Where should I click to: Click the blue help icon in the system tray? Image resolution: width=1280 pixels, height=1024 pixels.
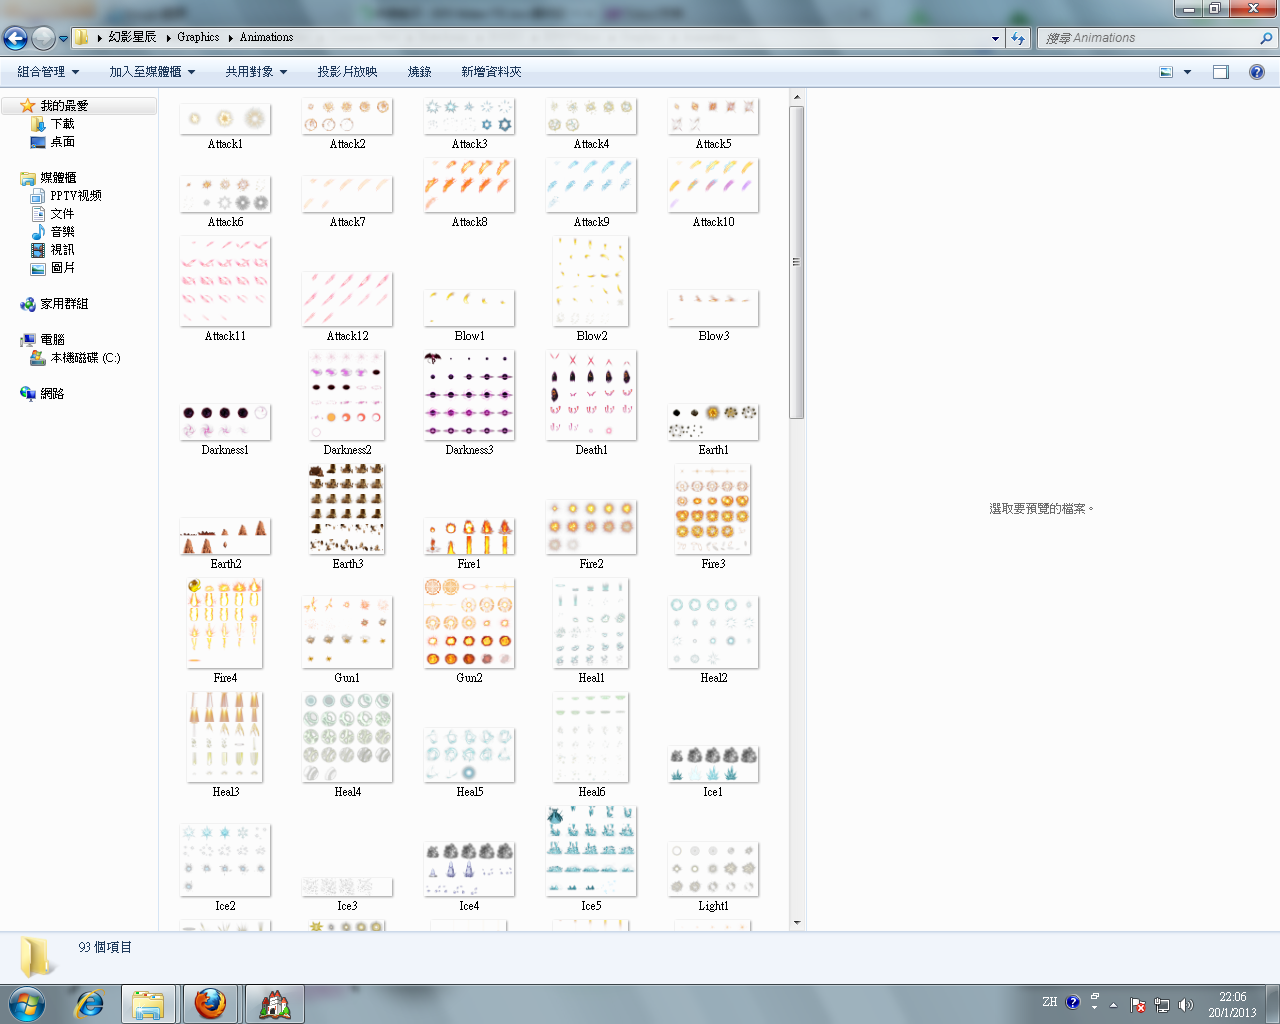pos(1073,1002)
